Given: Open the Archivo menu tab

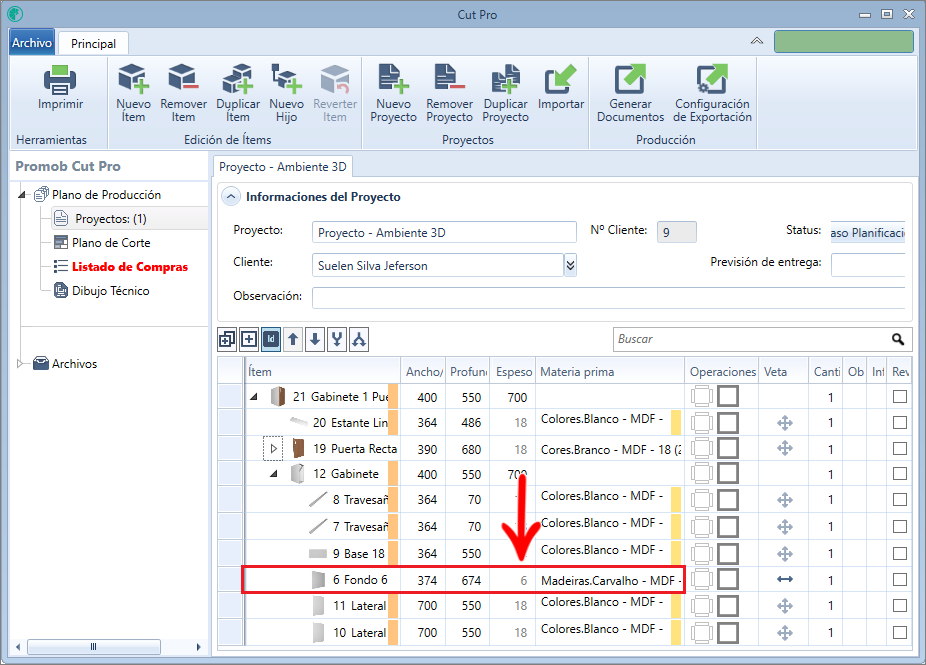Looking at the screenshot, I should point(32,43).
